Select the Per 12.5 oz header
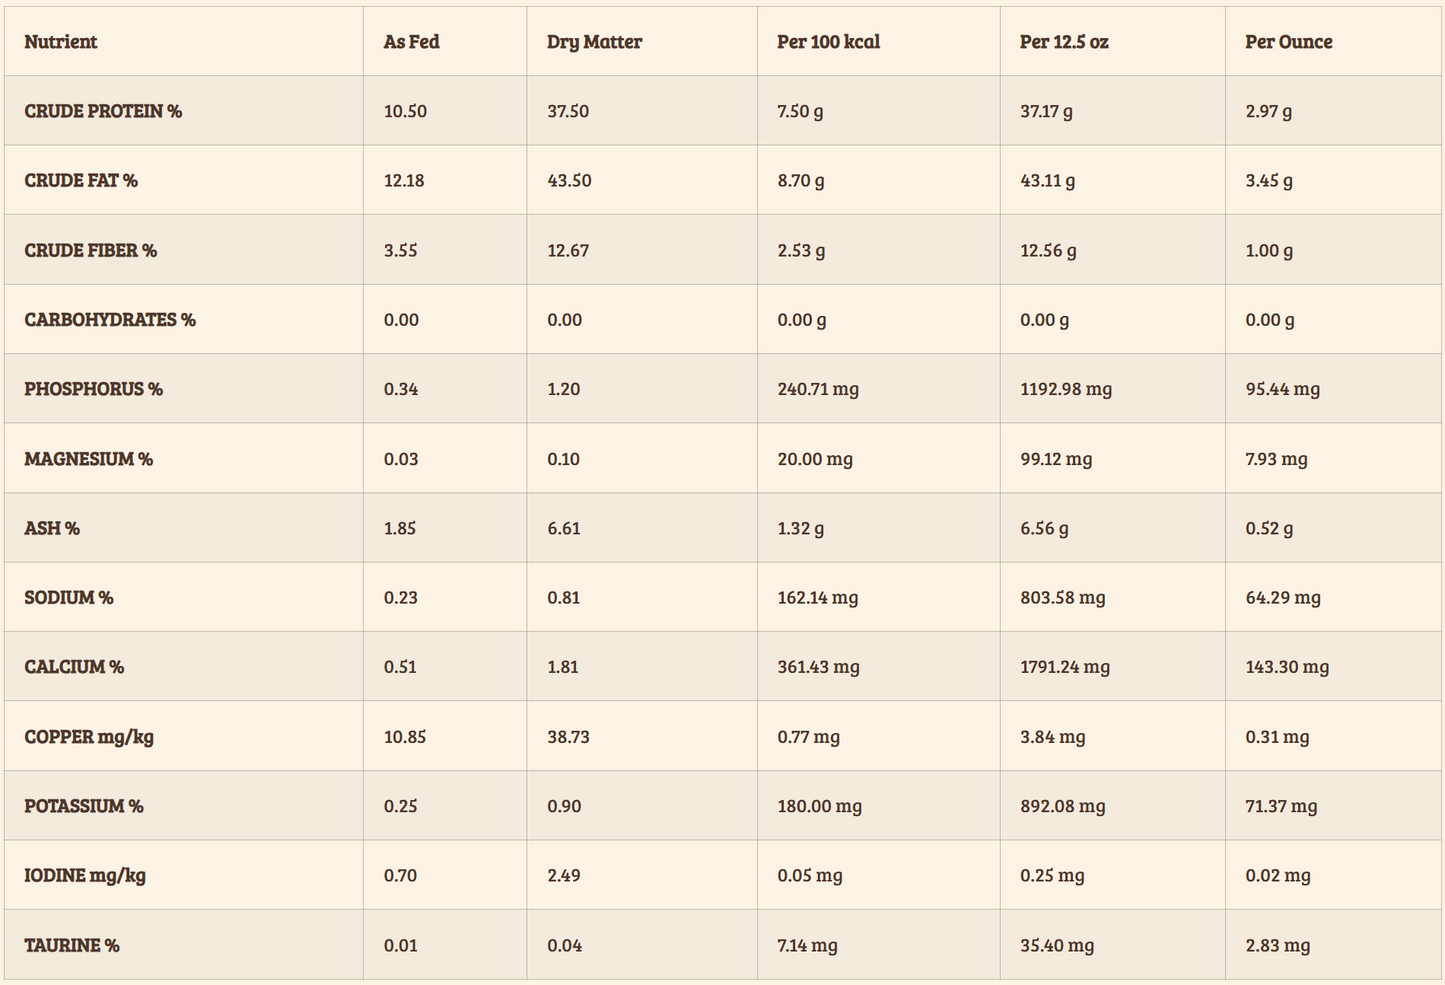The width and height of the screenshot is (1445, 985). point(1064,42)
